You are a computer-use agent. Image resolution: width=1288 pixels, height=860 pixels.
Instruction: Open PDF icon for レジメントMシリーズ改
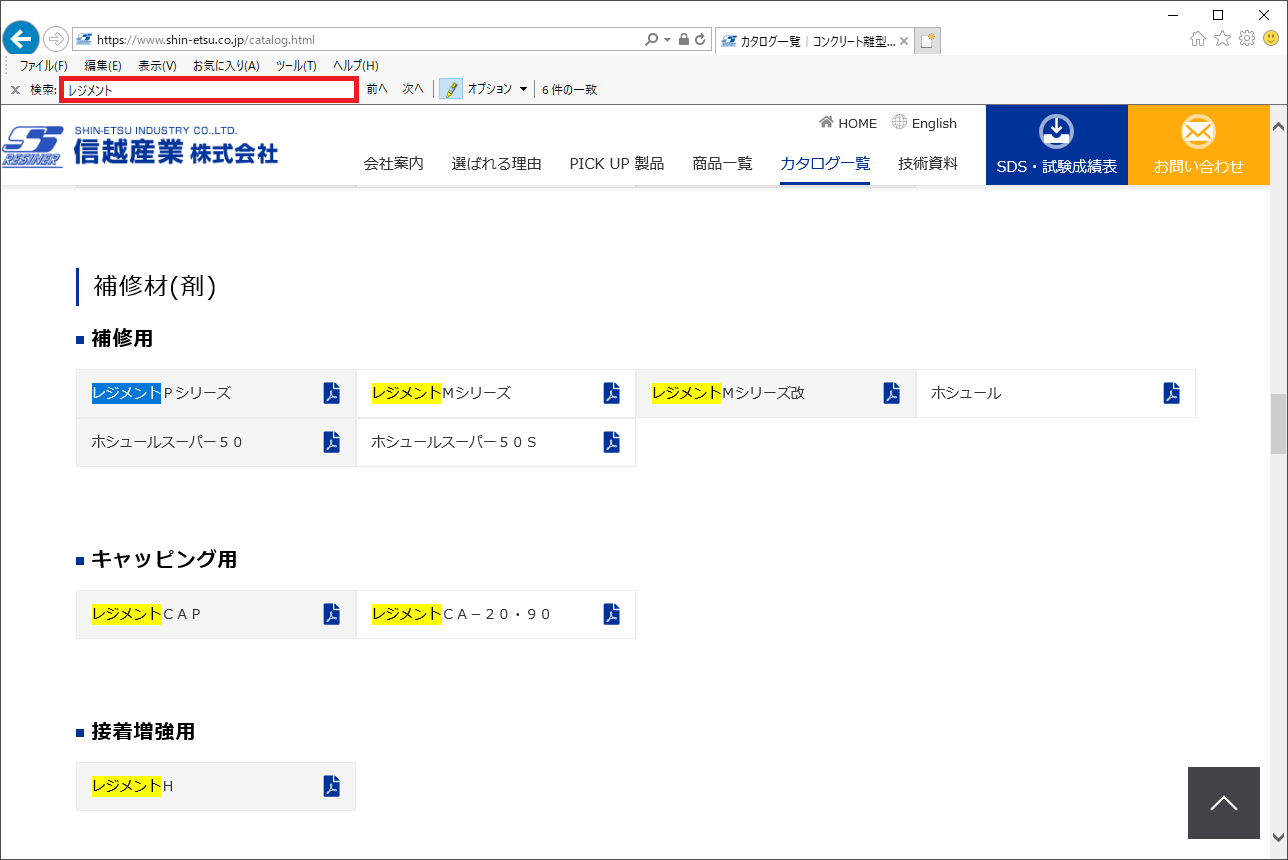pyautogui.click(x=892, y=393)
